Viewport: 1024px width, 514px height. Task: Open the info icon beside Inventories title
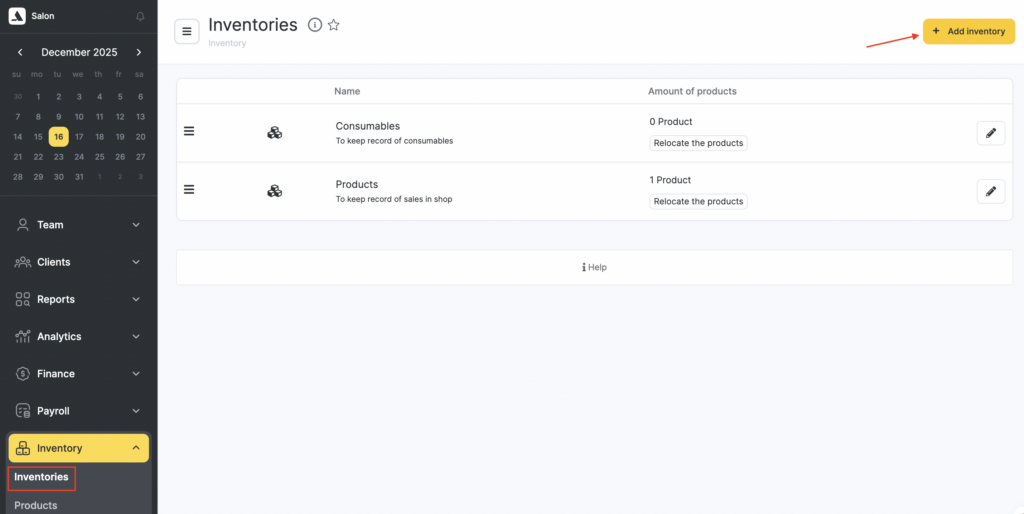tap(315, 25)
